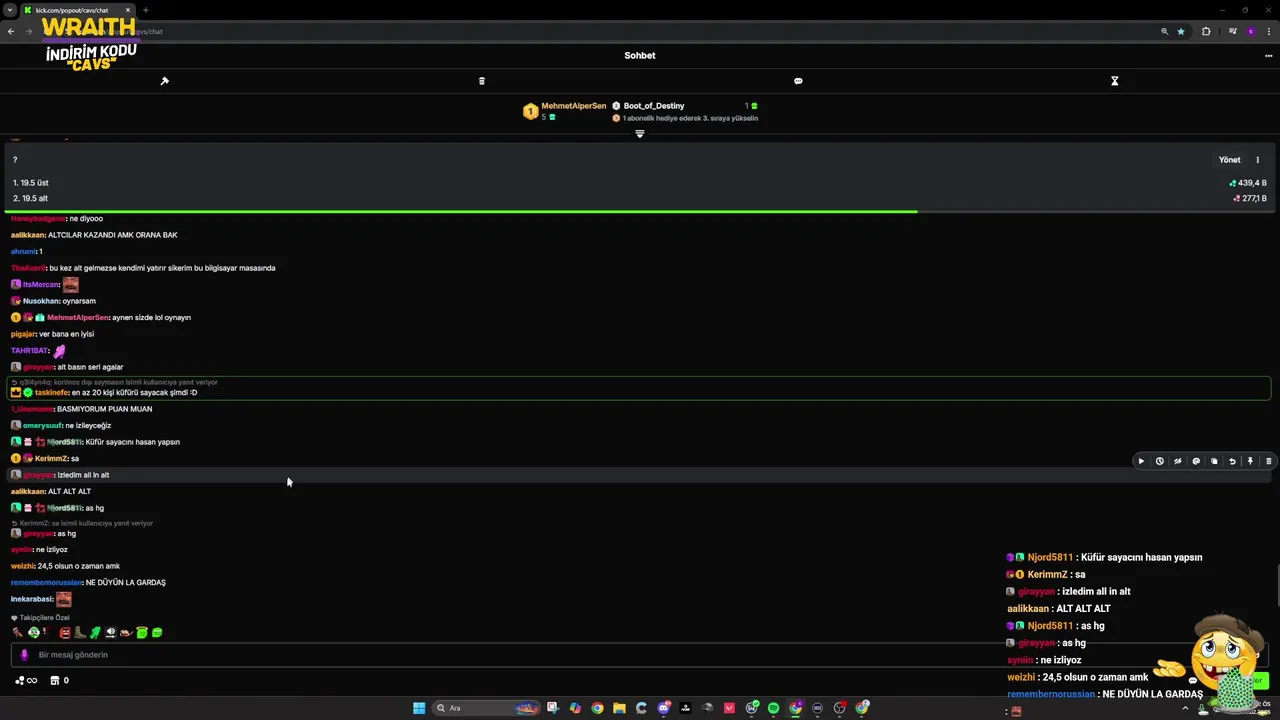Viewport: 1280px width, 720px height.
Task: Pin the message with the pushpin icon
Action: (x=1250, y=461)
